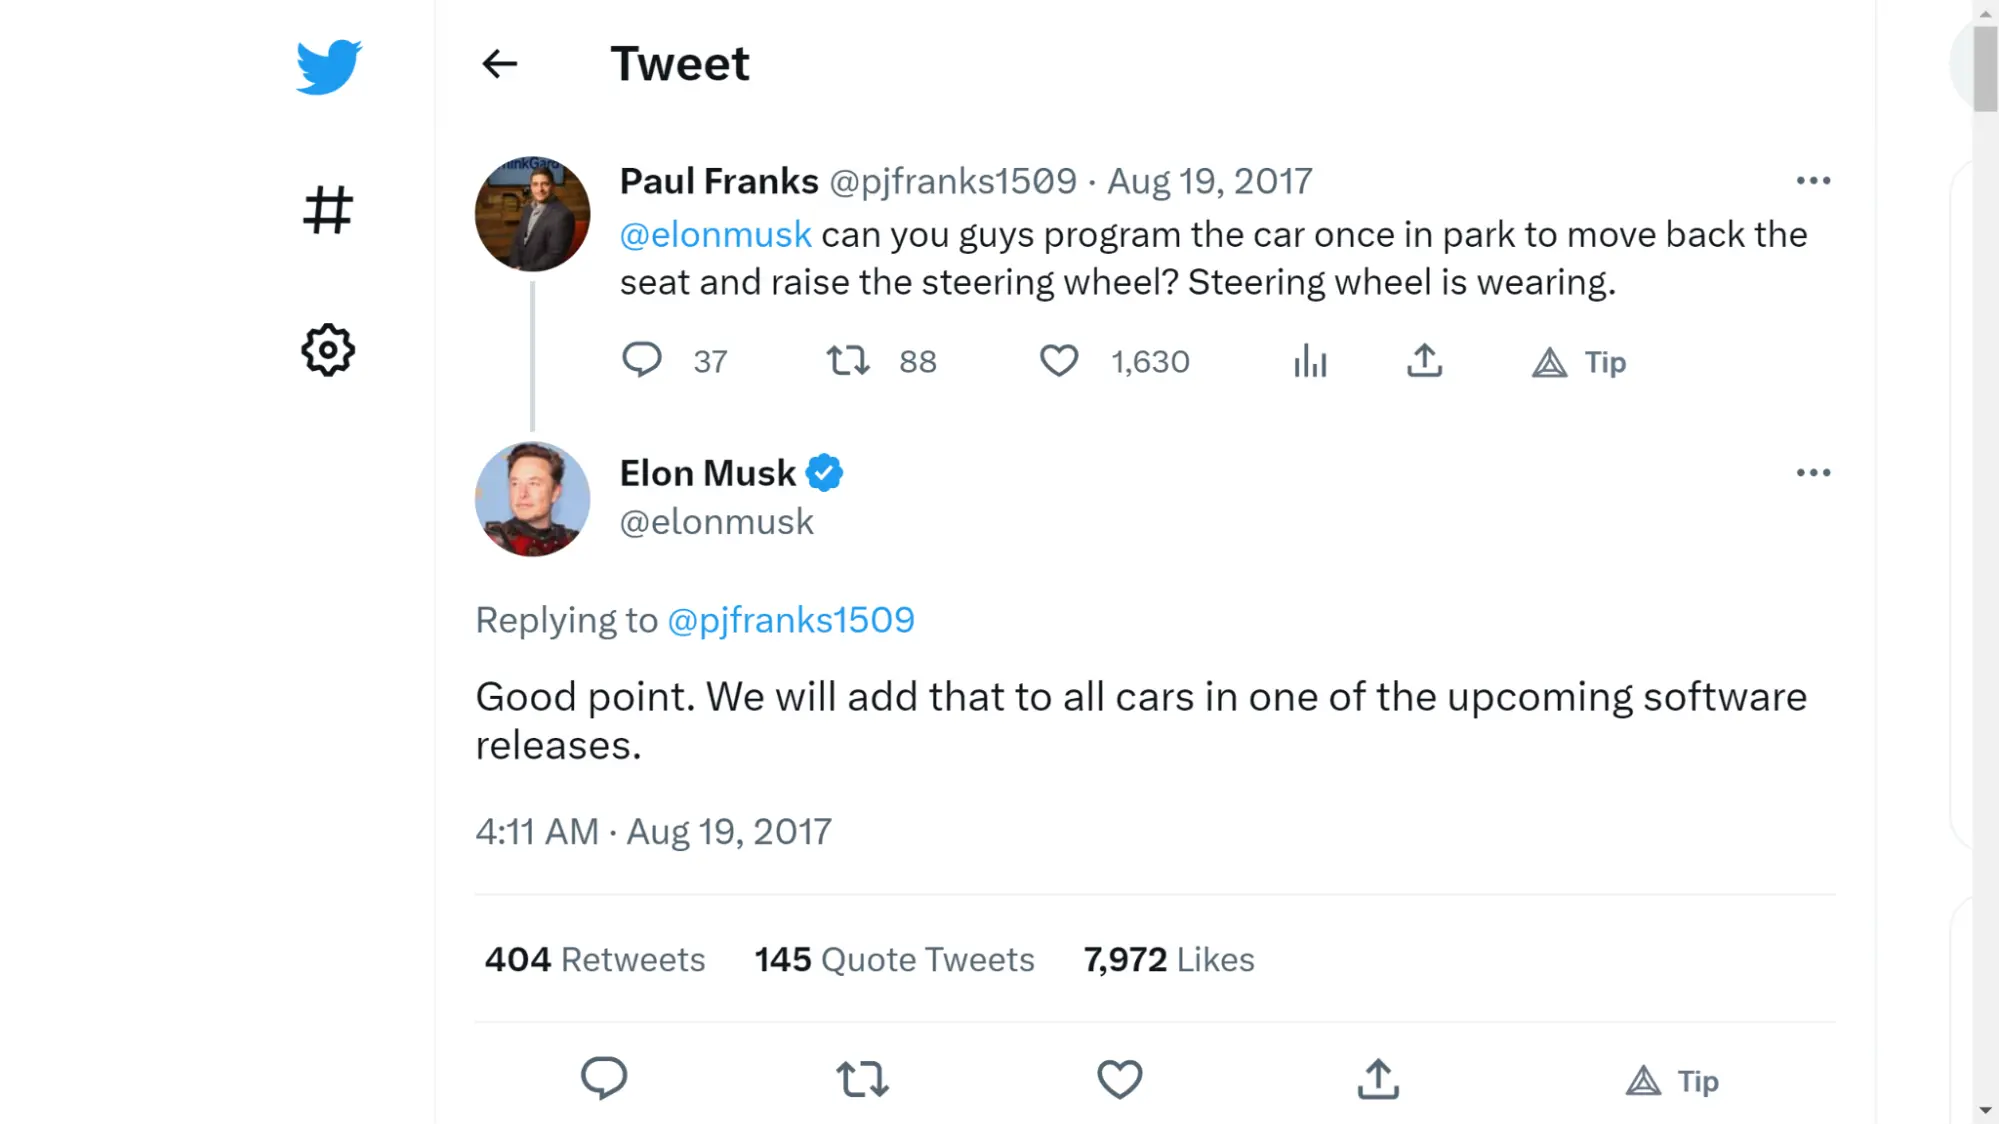View the 404 Retweets list

tap(594, 959)
